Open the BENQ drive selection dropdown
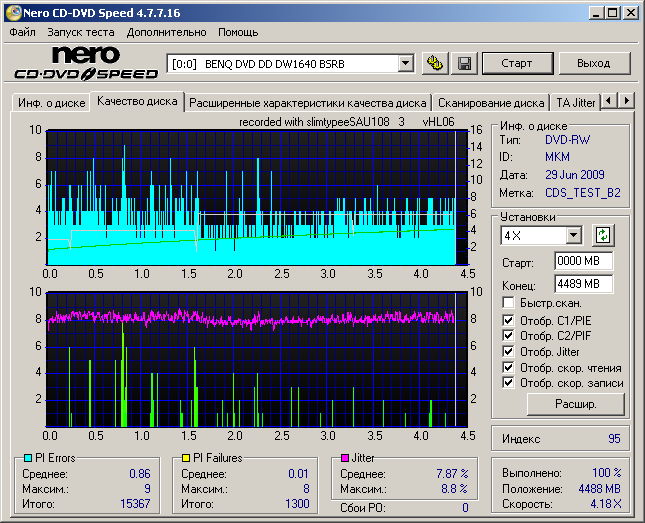This screenshot has height=523, width=645. coord(405,63)
